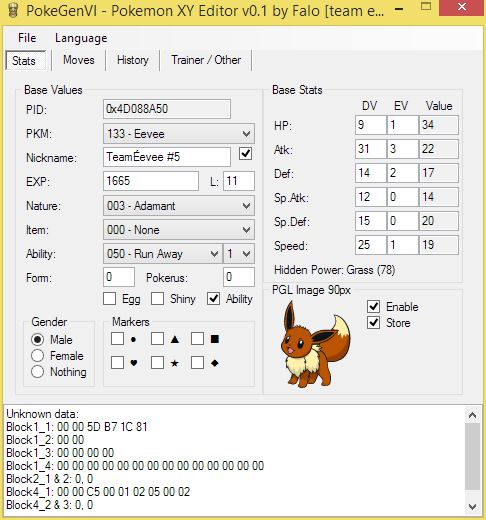Click the Speed DV field showing 25
The width and height of the screenshot is (486, 520).
tap(371, 245)
